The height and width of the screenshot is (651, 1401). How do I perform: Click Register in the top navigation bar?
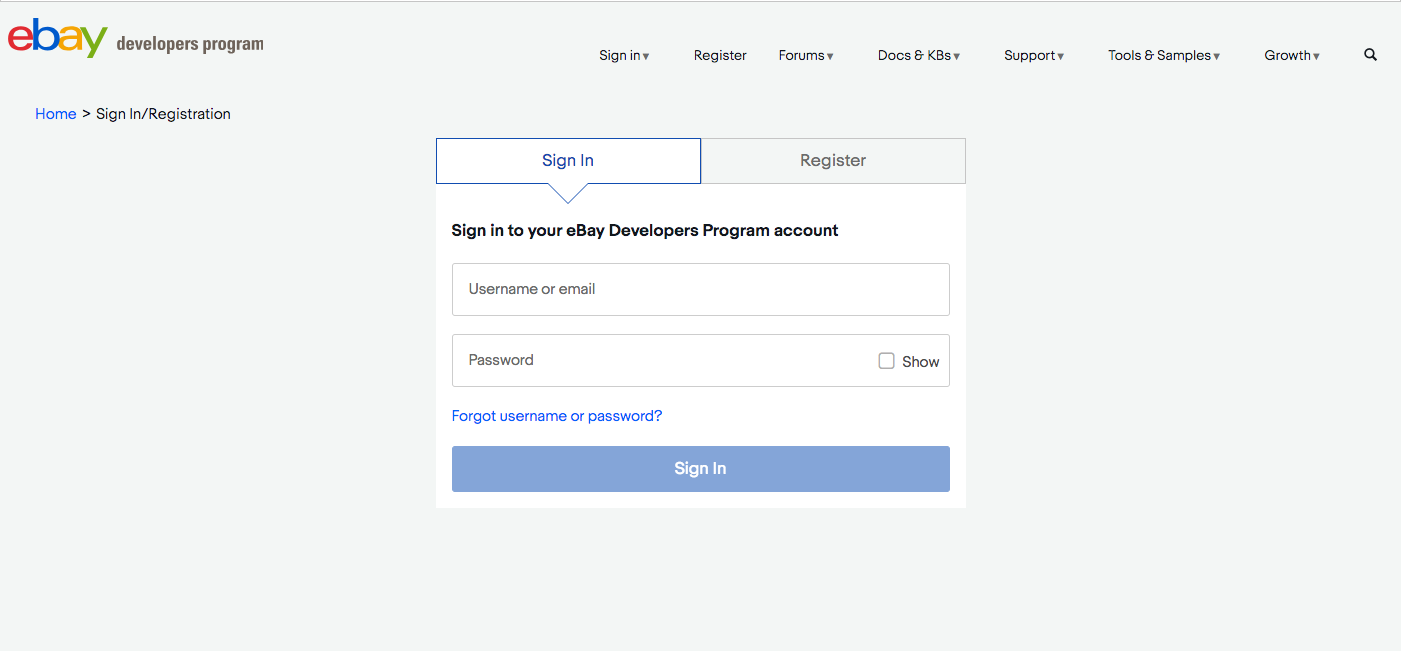click(720, 56)
